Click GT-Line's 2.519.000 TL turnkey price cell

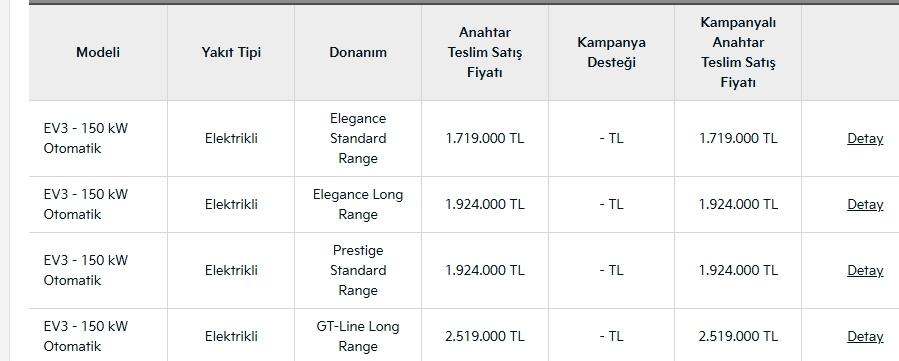(484, 336)
